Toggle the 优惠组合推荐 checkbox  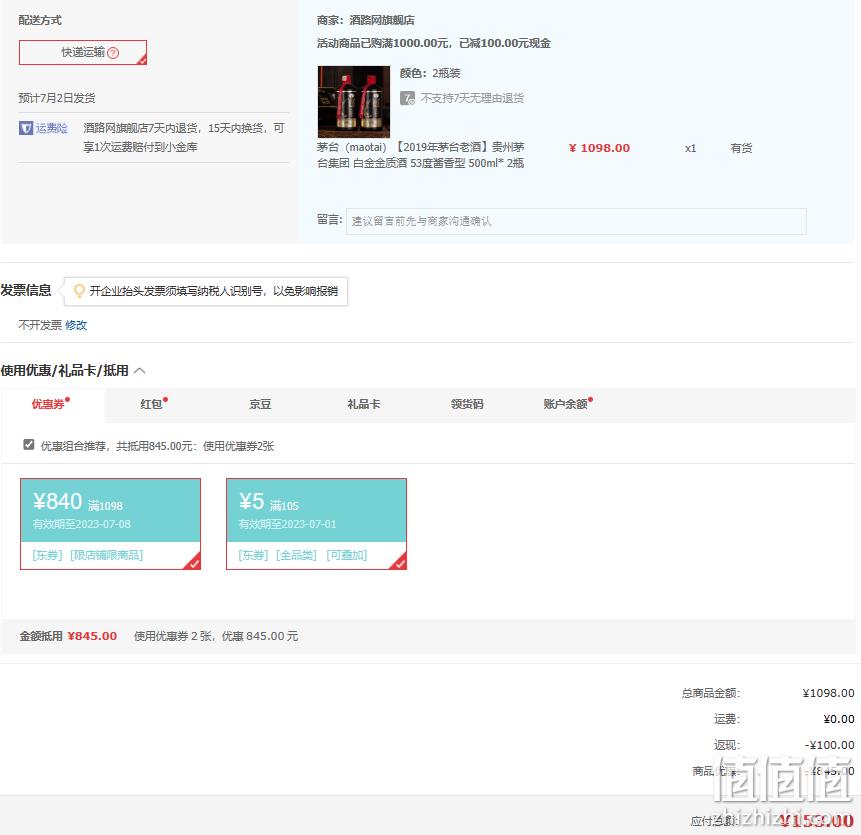click(x=29, y=445)
